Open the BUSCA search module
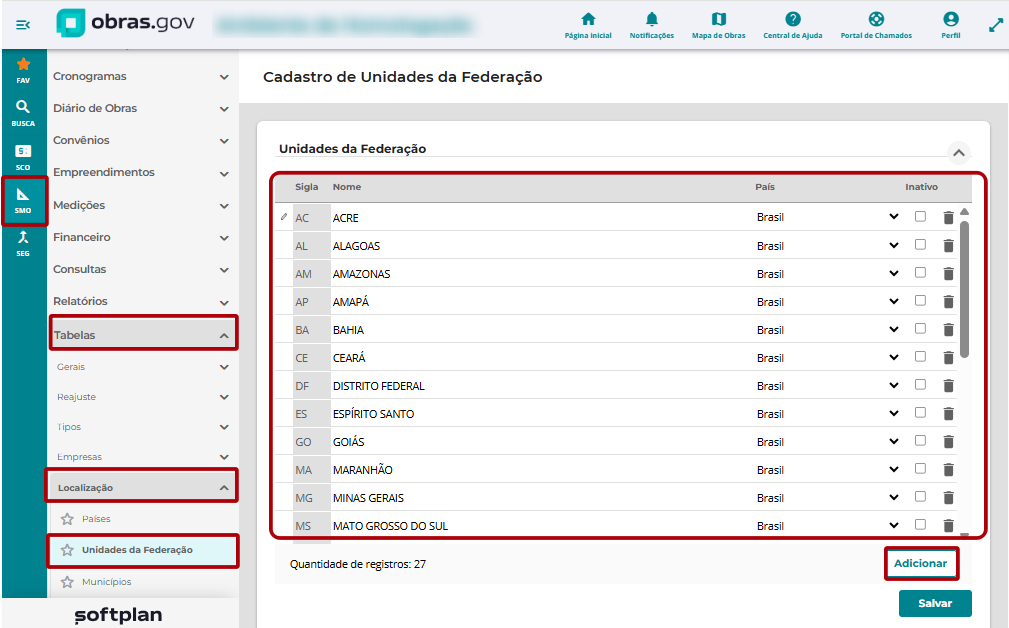The width and height of the screenshot is (1009, 628). (x=23, y=113)
